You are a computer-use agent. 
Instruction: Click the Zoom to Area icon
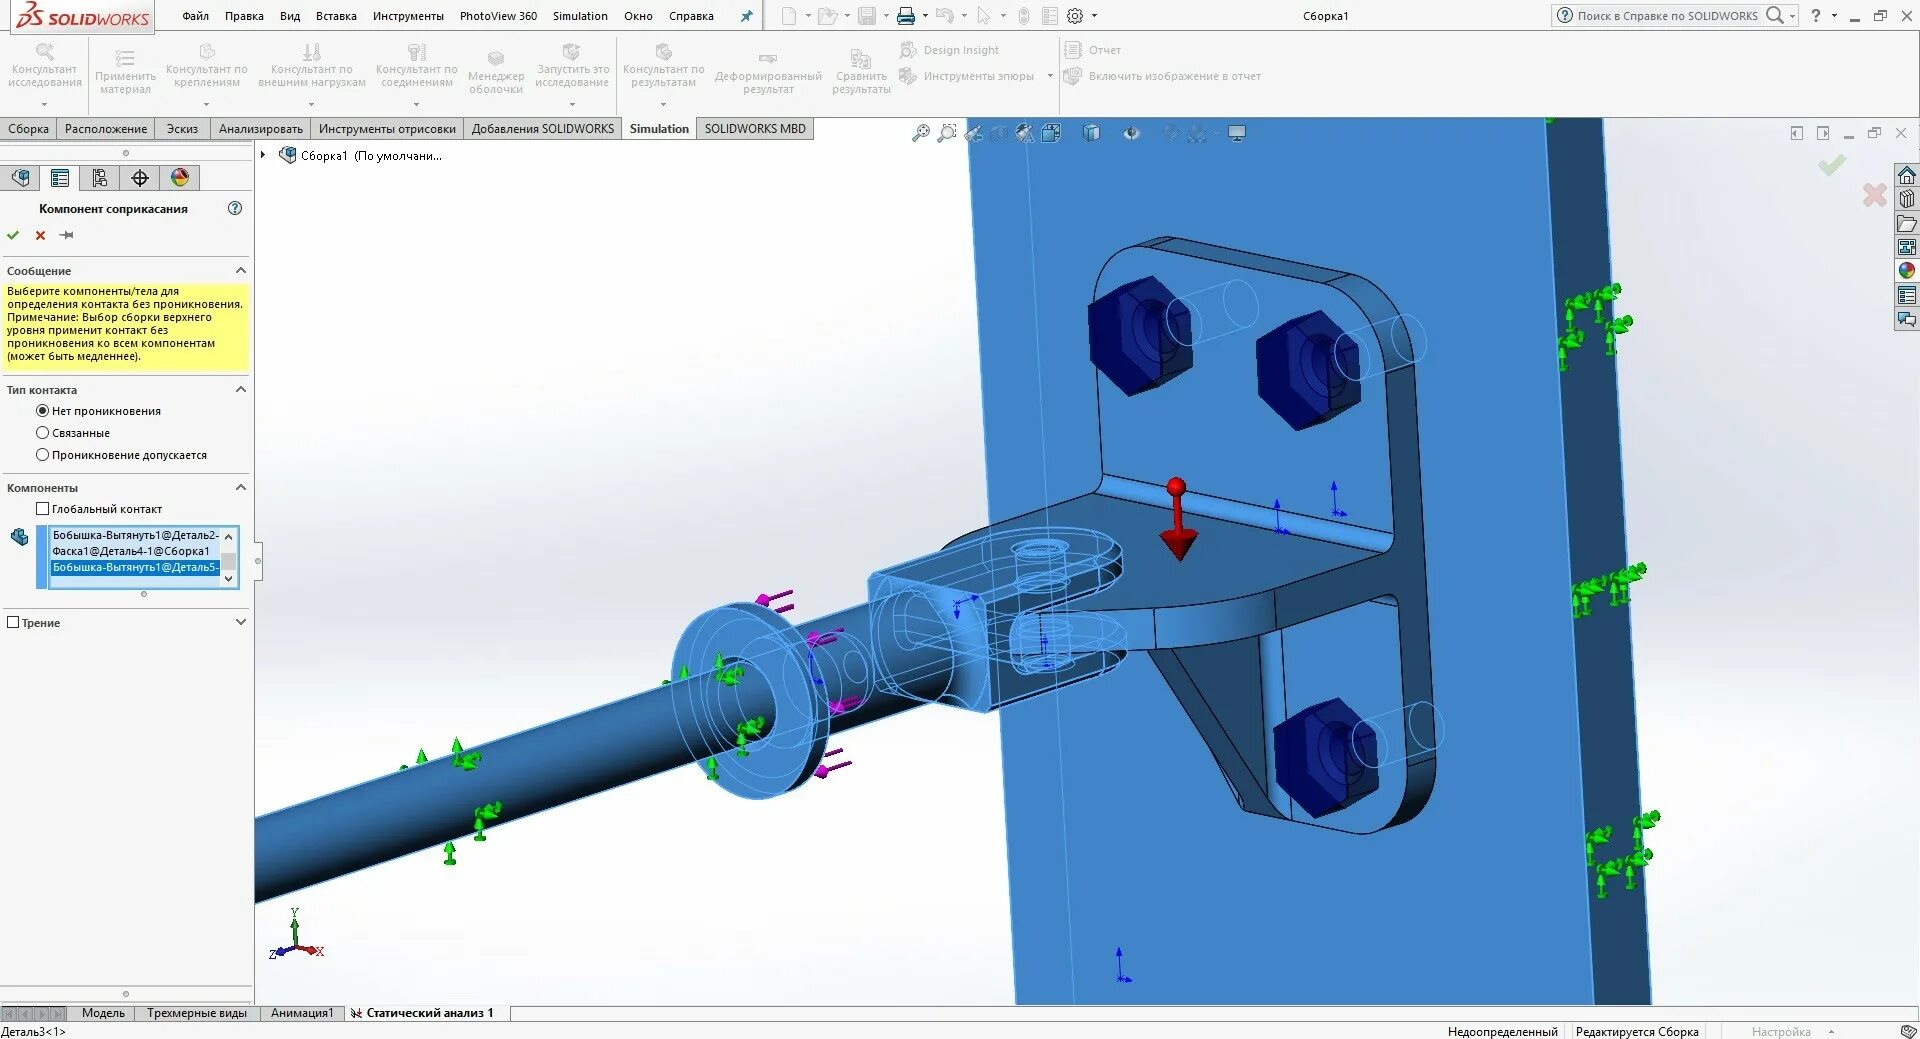pyautogui.click(x=947, y=133)
